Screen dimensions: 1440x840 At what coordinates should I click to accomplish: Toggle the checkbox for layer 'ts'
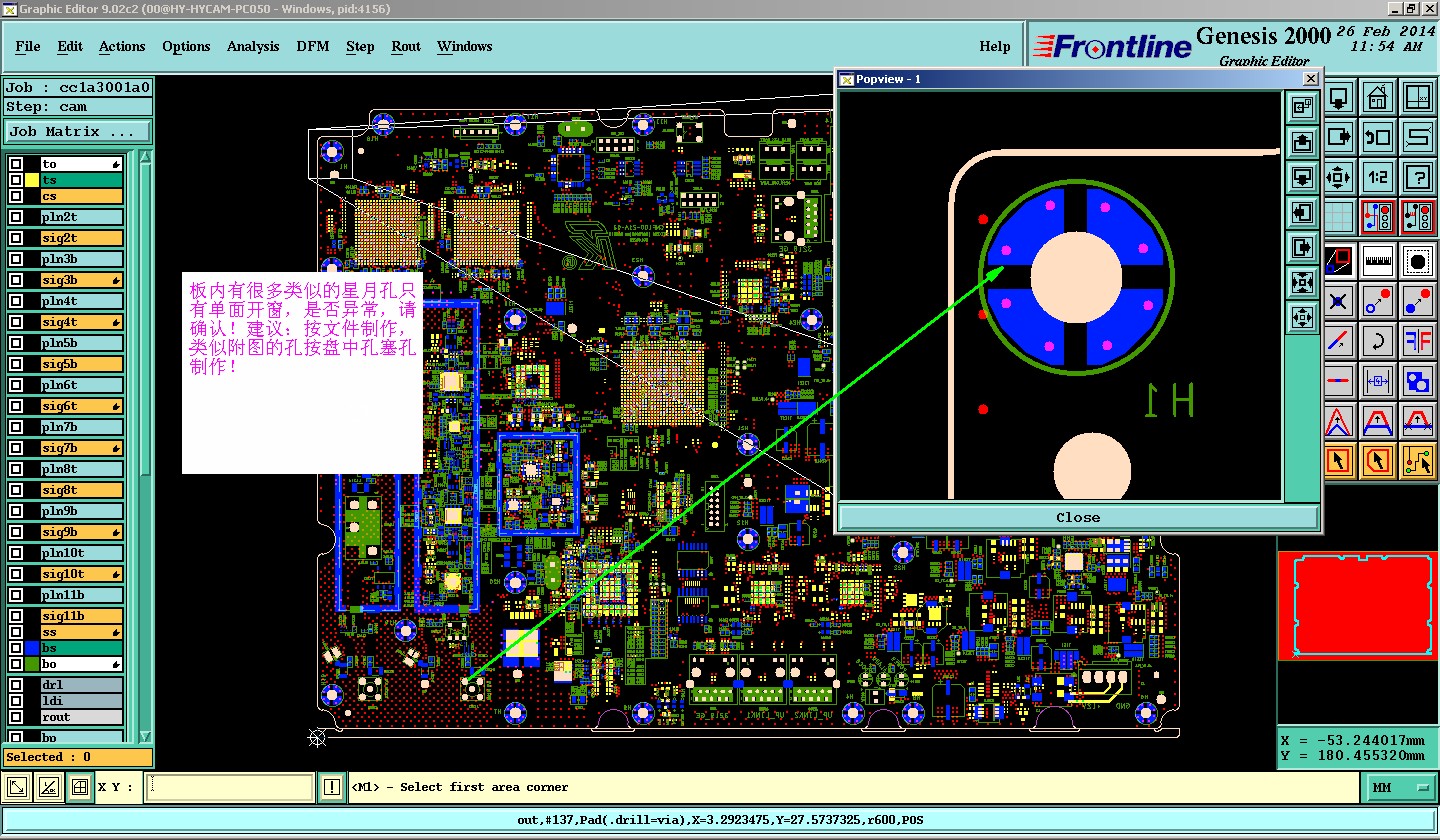point(16,181)
